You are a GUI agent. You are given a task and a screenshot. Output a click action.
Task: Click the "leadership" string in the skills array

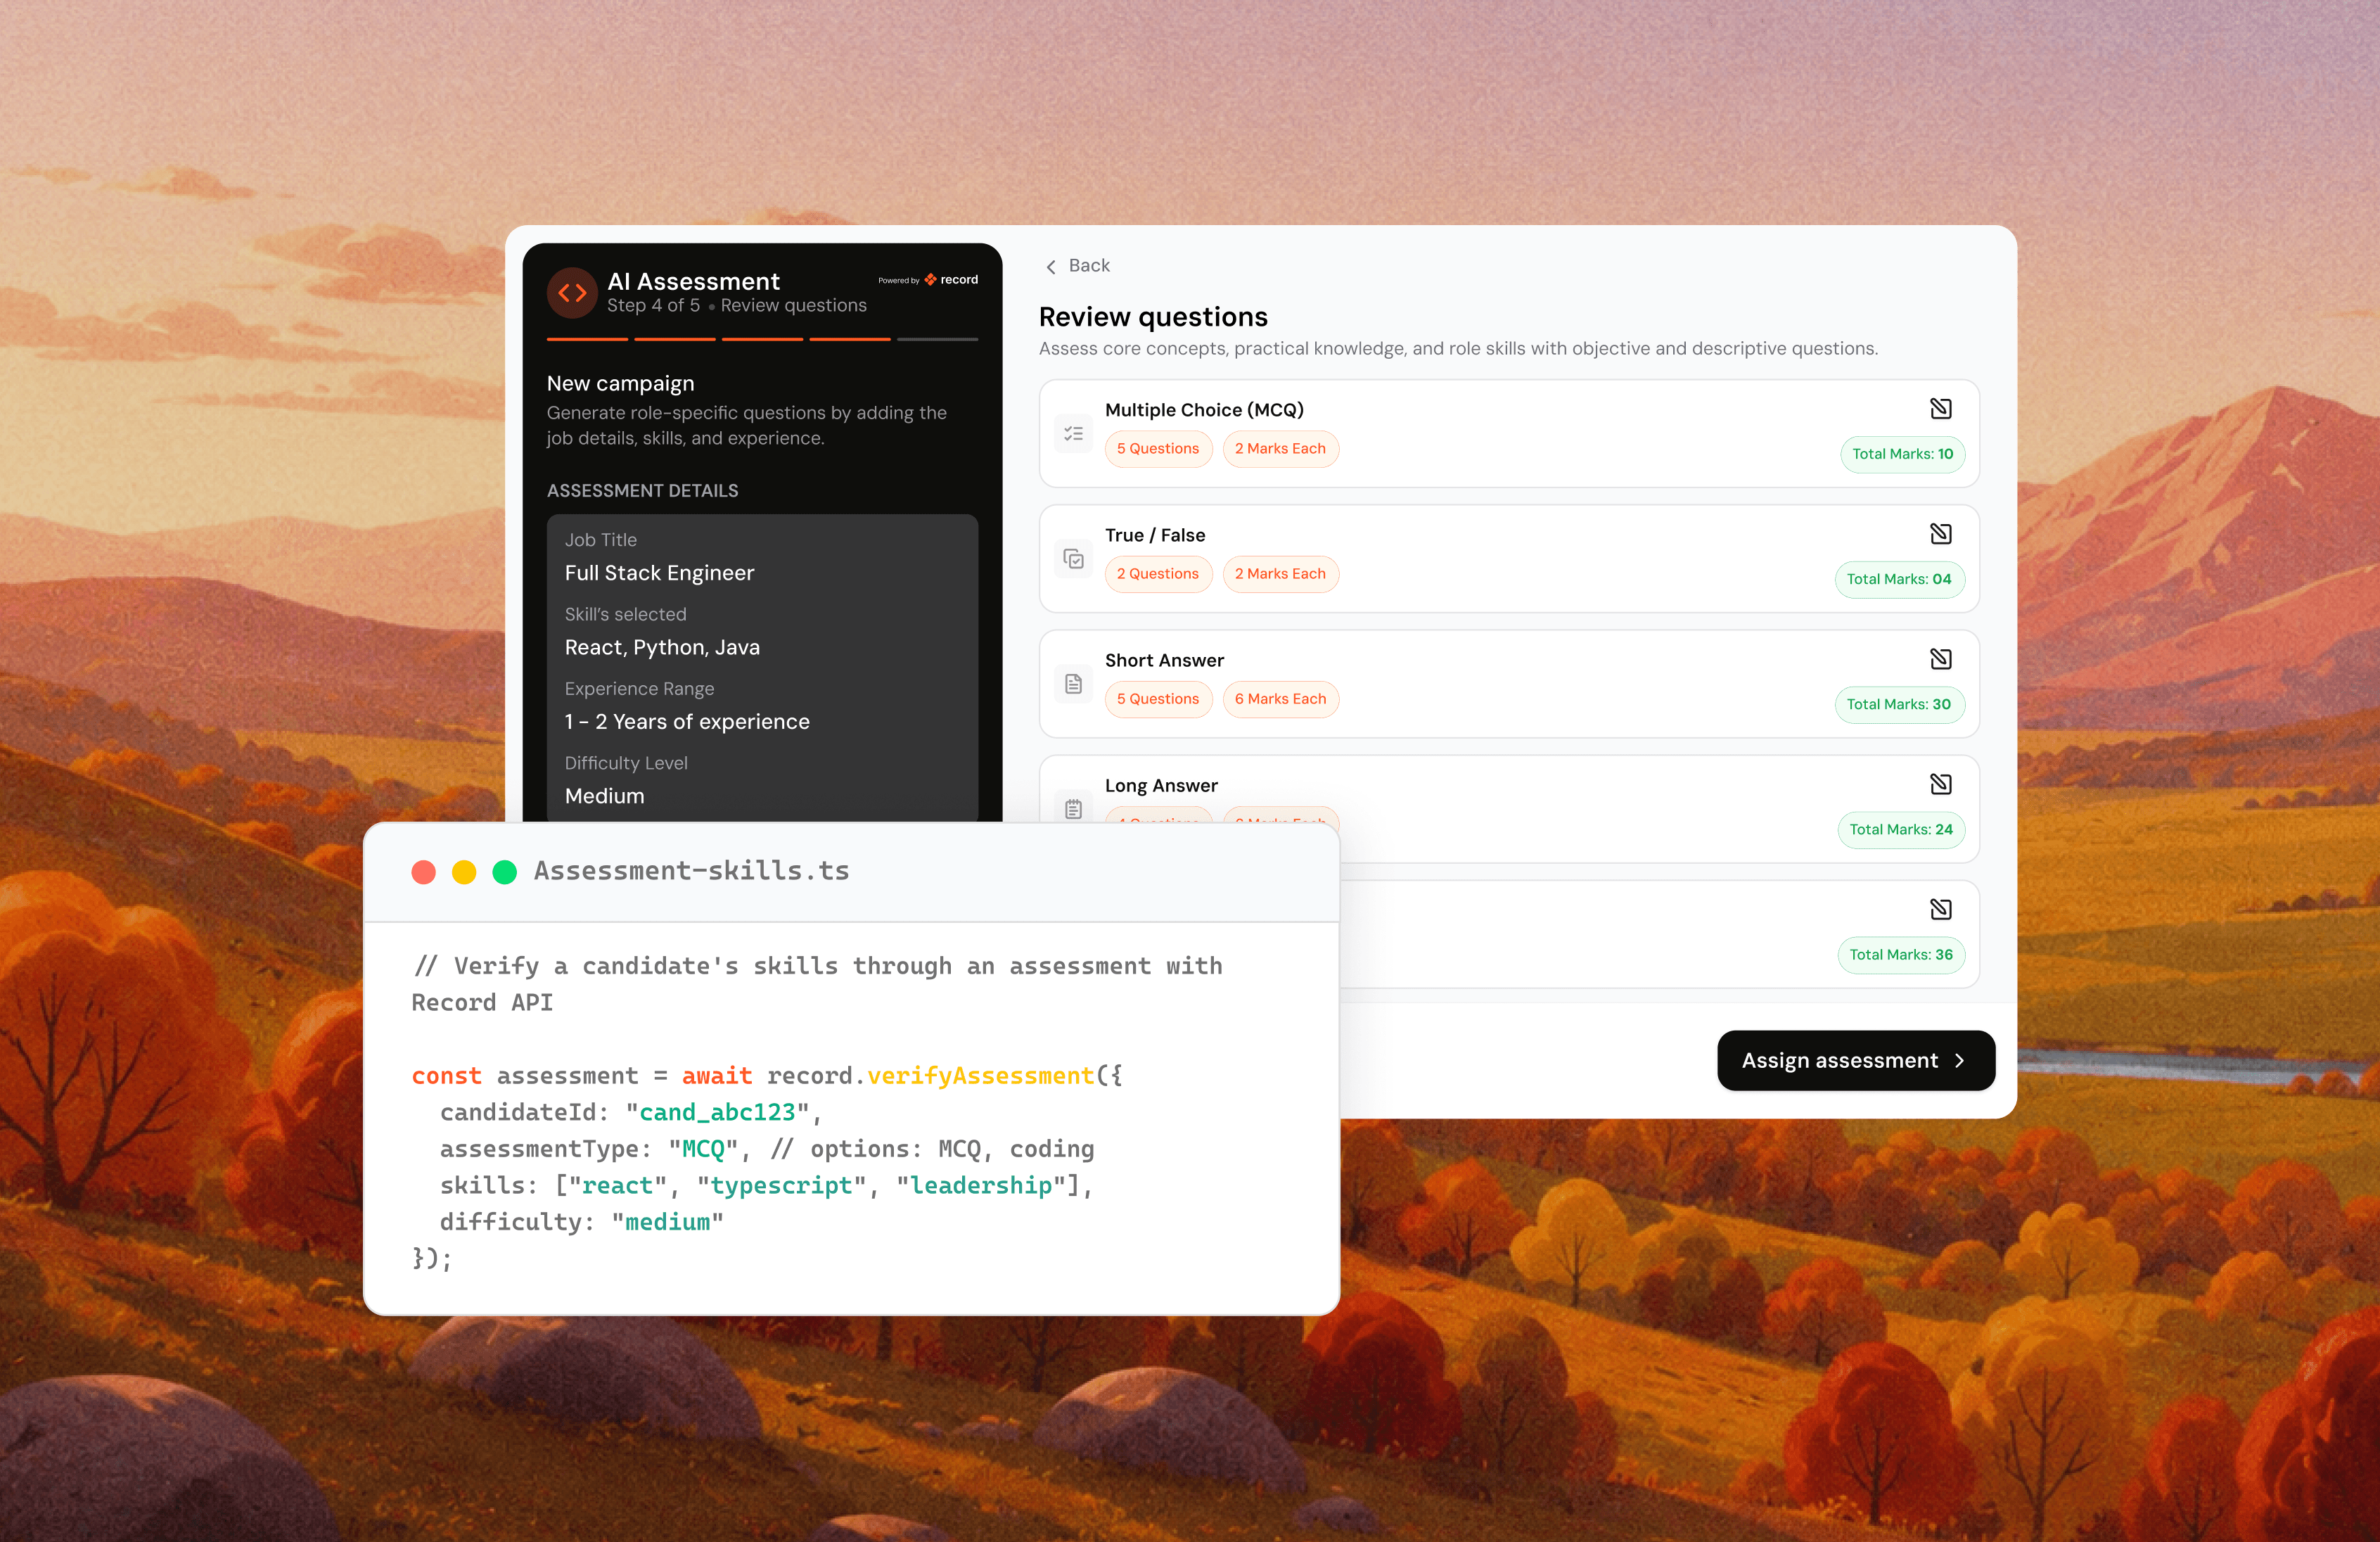(x=980, y=1186)
